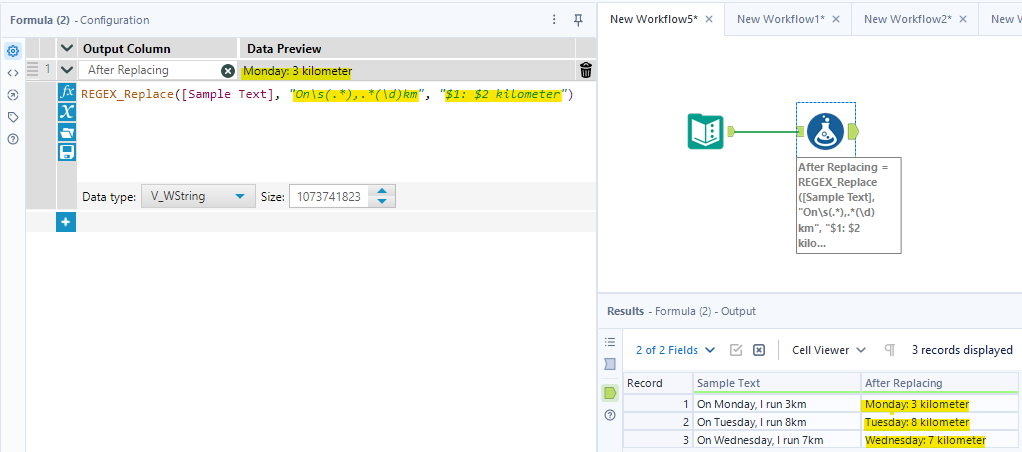Switch to New Workflow5 tab
The image size is (1022, 452).
tap(654, 19)
